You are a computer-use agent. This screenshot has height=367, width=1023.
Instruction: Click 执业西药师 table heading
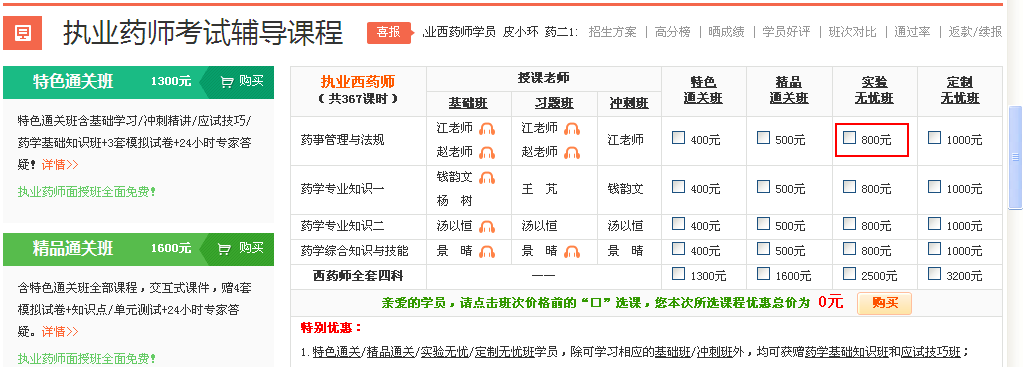click(358, 82)
